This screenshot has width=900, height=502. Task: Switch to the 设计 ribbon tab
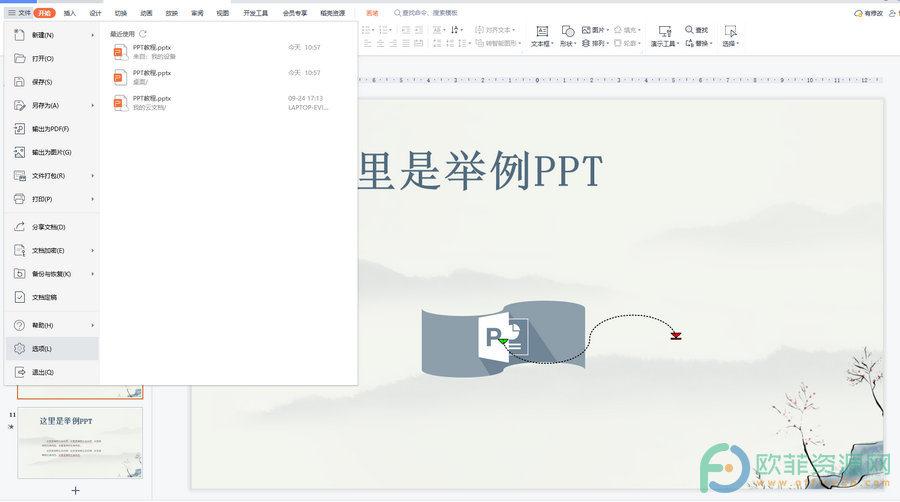pyautogui.click(x=95, y=13)
